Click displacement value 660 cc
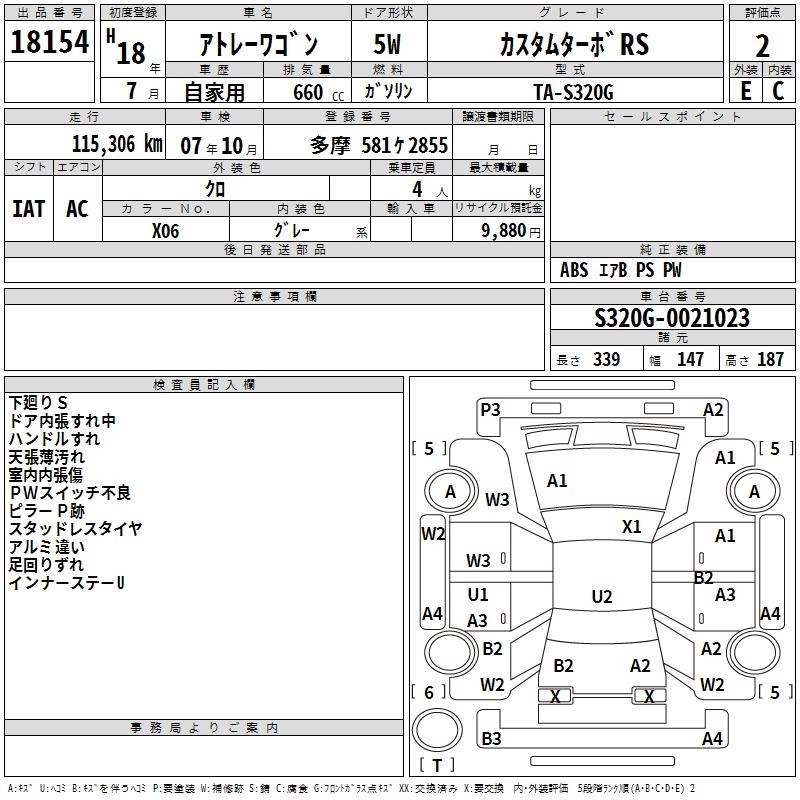The height and width of the screenshot is (800, 800). click(x=318, y=93)
